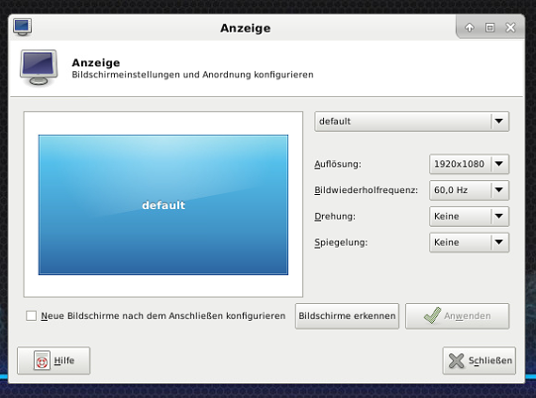The height and width of the screenshot is (398, 536).
Task: Expand the Spiegelung dropdown
Action: (x=469, y=242)
